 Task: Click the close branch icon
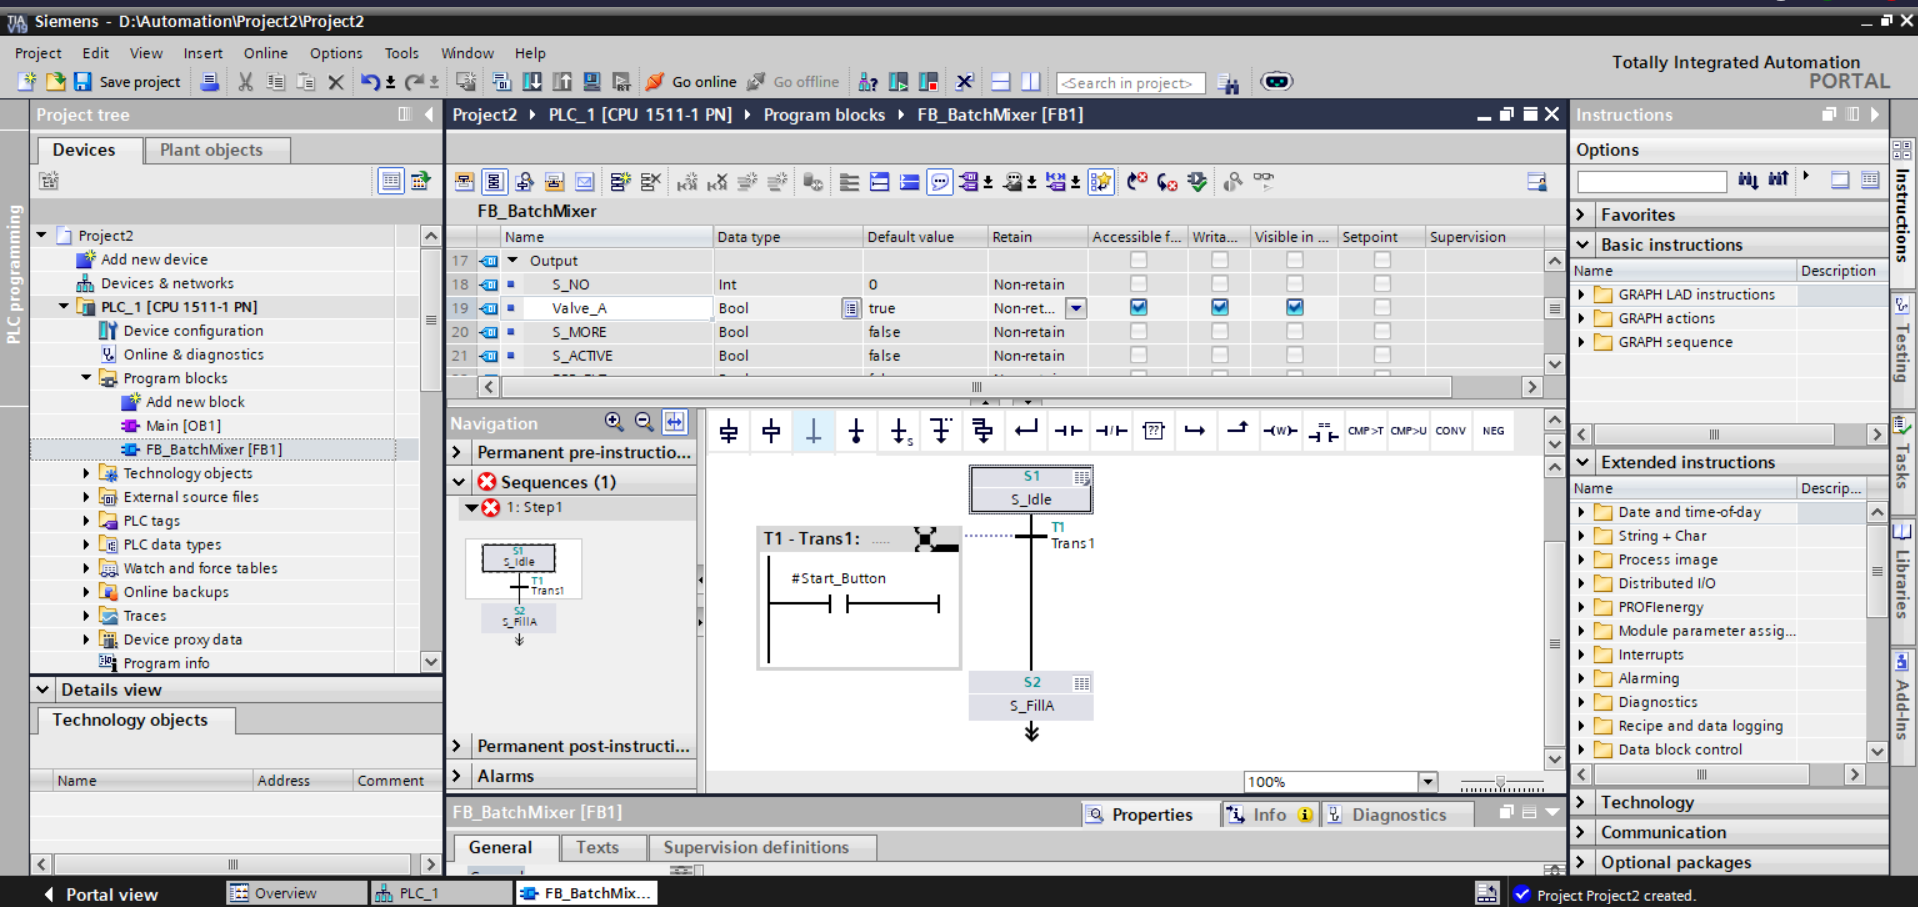[1026, 431]
